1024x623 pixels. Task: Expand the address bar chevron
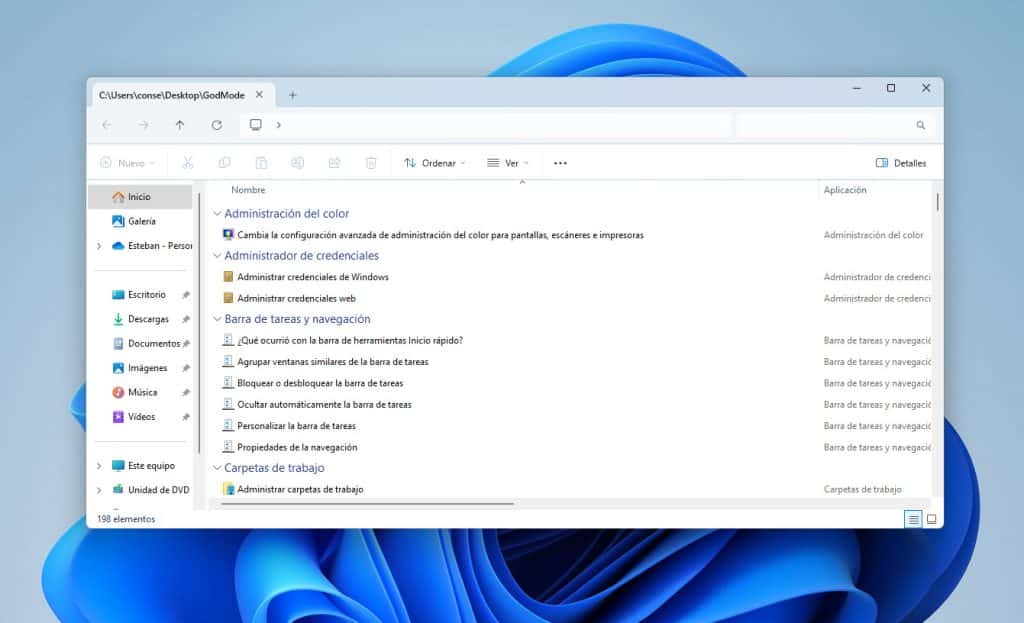pyautogui.click(x=279, y=125)
